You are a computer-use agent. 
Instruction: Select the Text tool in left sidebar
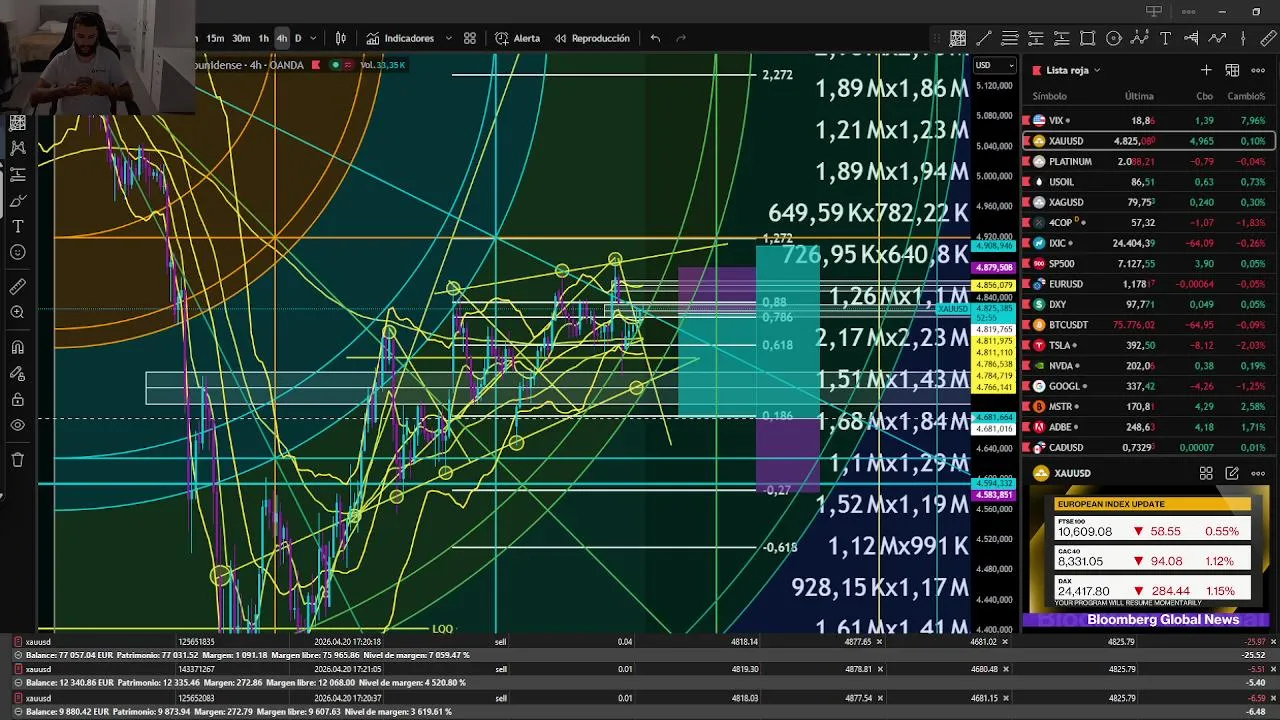[x=17, y=226]
